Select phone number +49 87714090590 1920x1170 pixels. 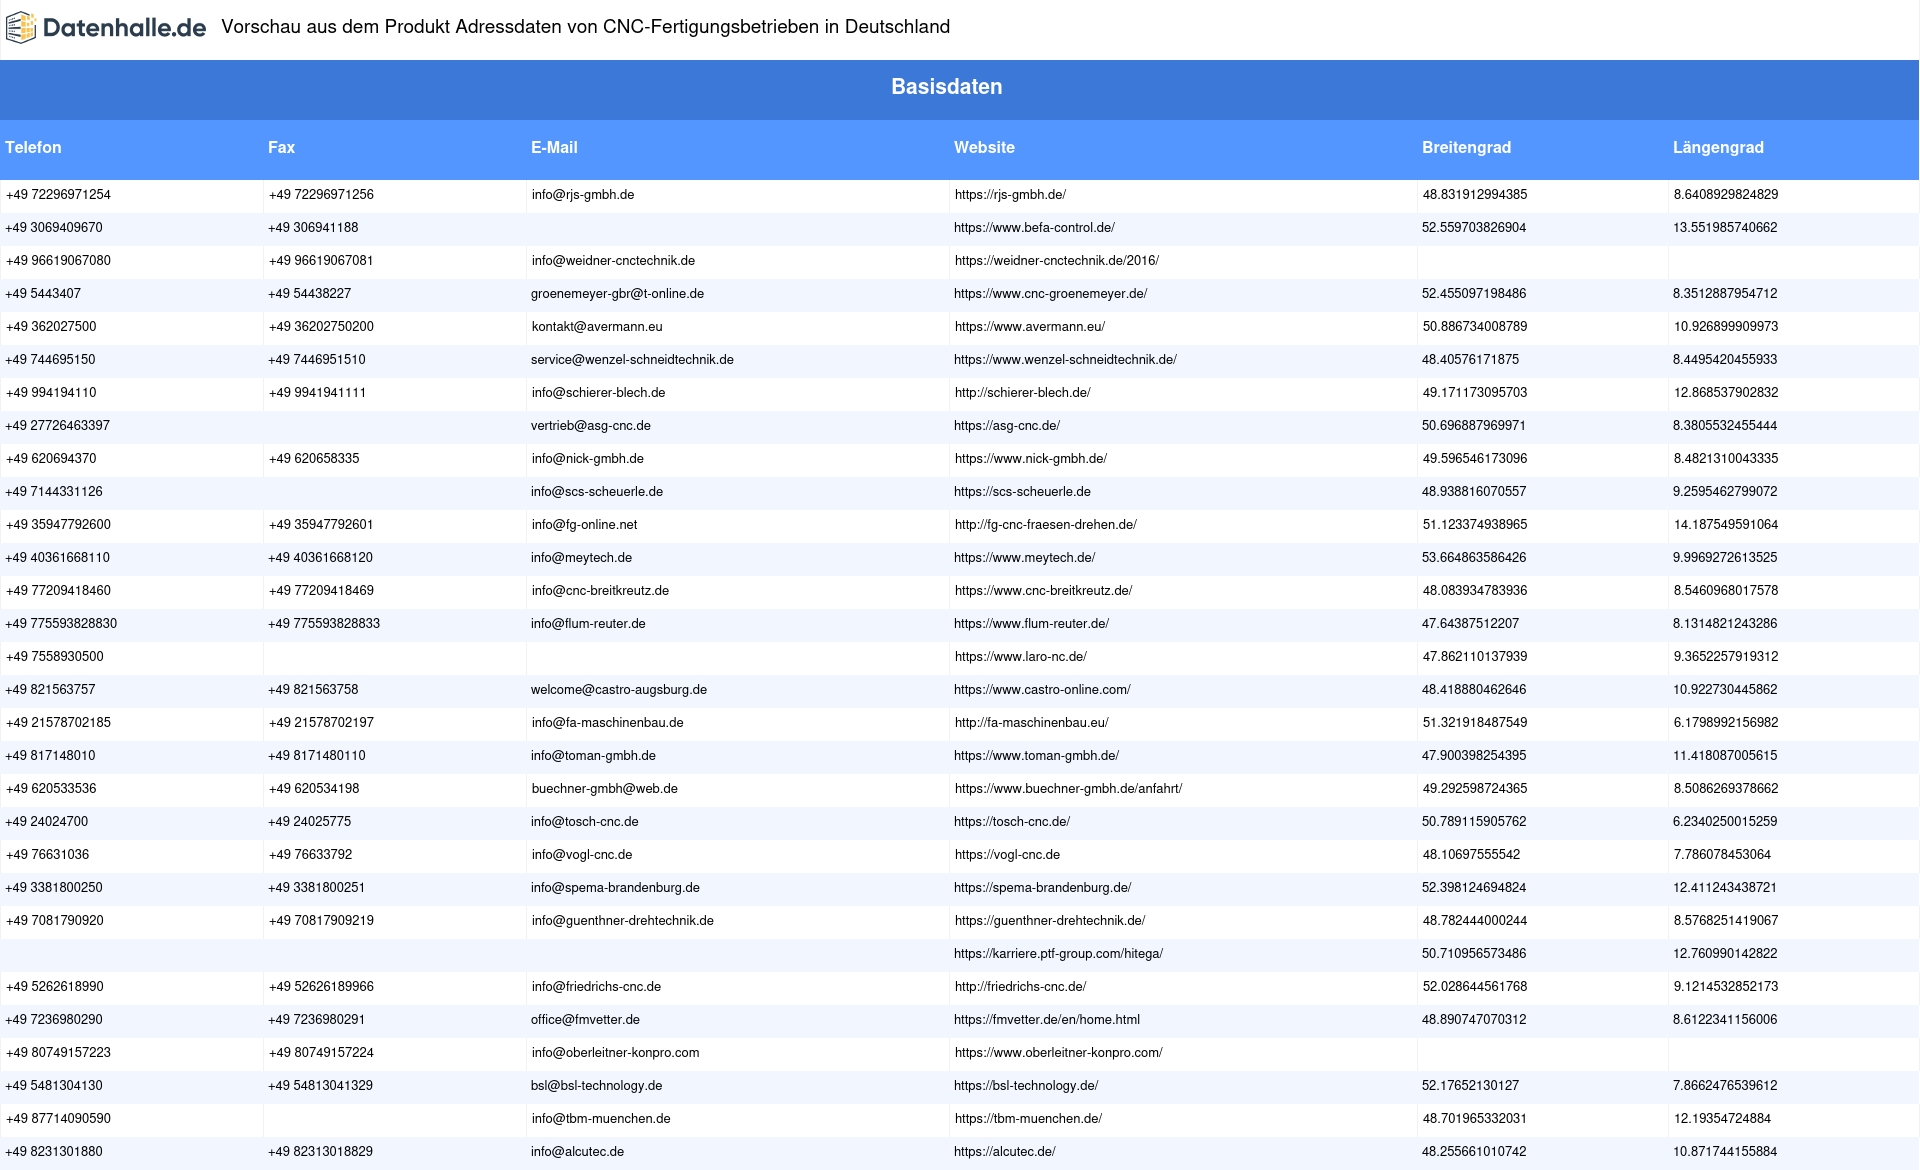pos(58,1119)
